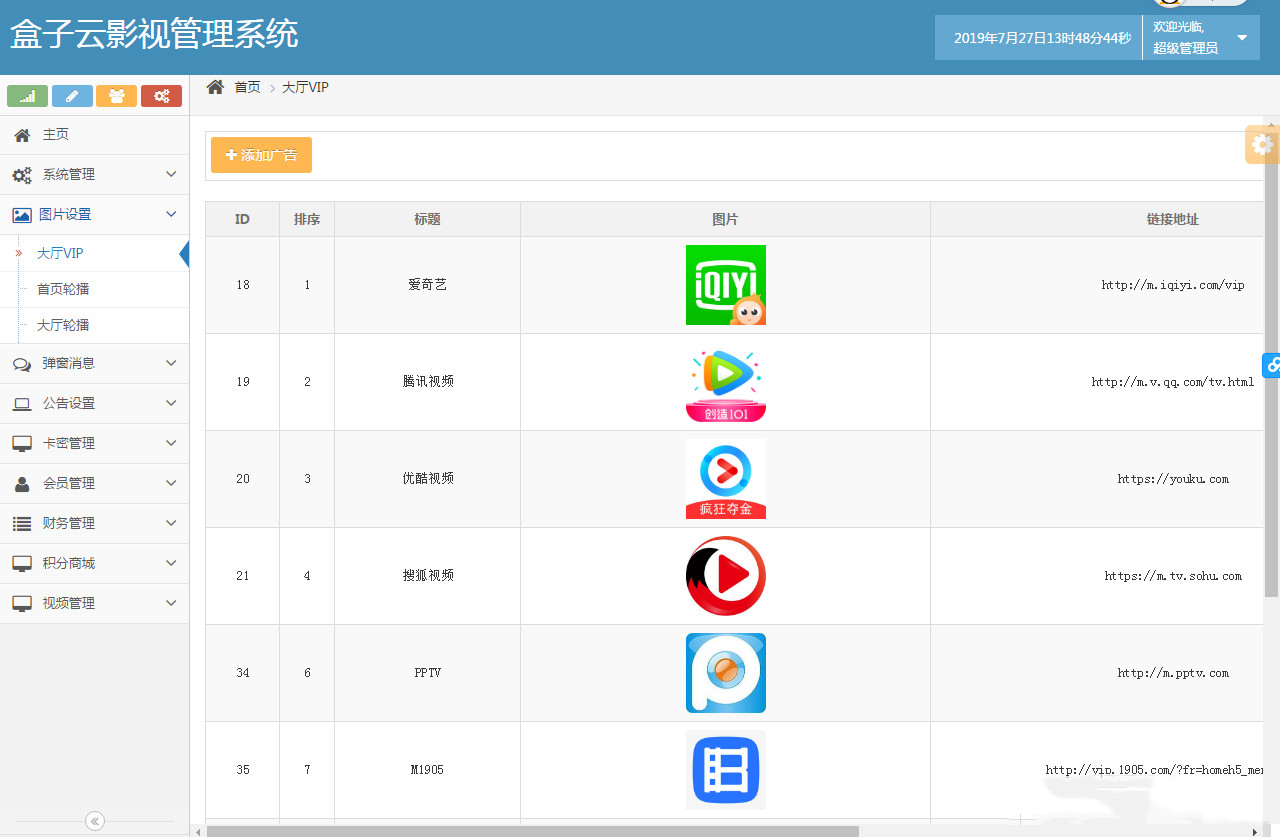Click the vip.1905.com link address
Screen dimensions: 1280x837
click(x=1155, y=770)
